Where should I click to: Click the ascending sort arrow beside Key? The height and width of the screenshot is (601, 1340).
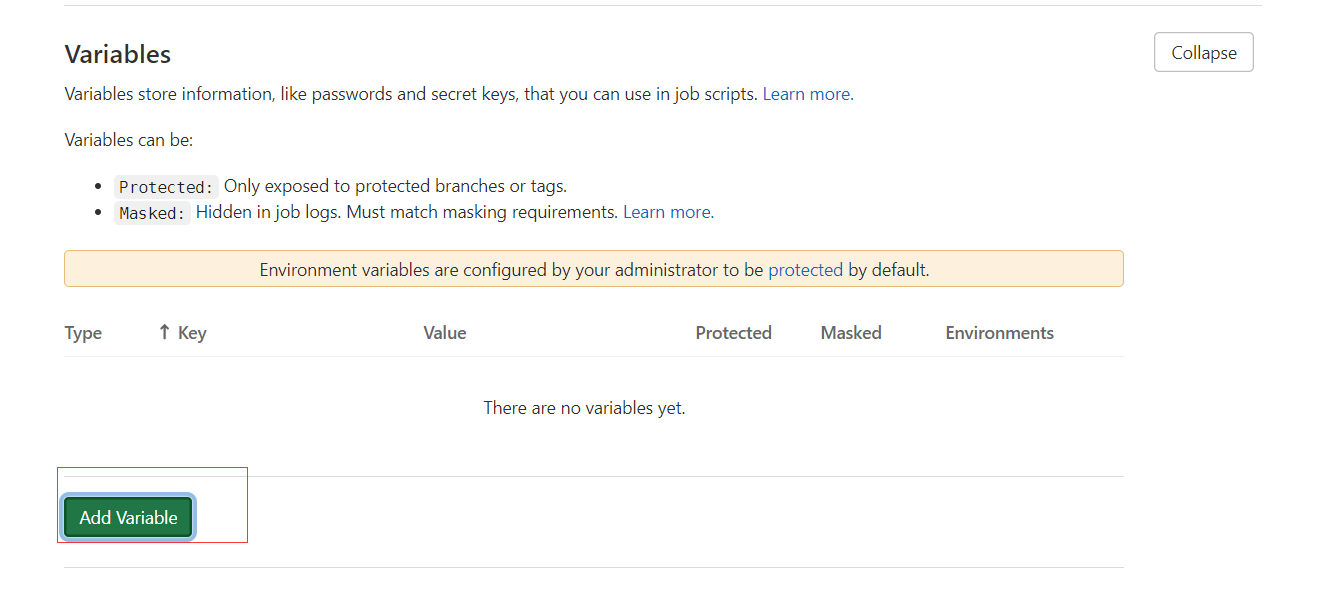pos(164,333)
